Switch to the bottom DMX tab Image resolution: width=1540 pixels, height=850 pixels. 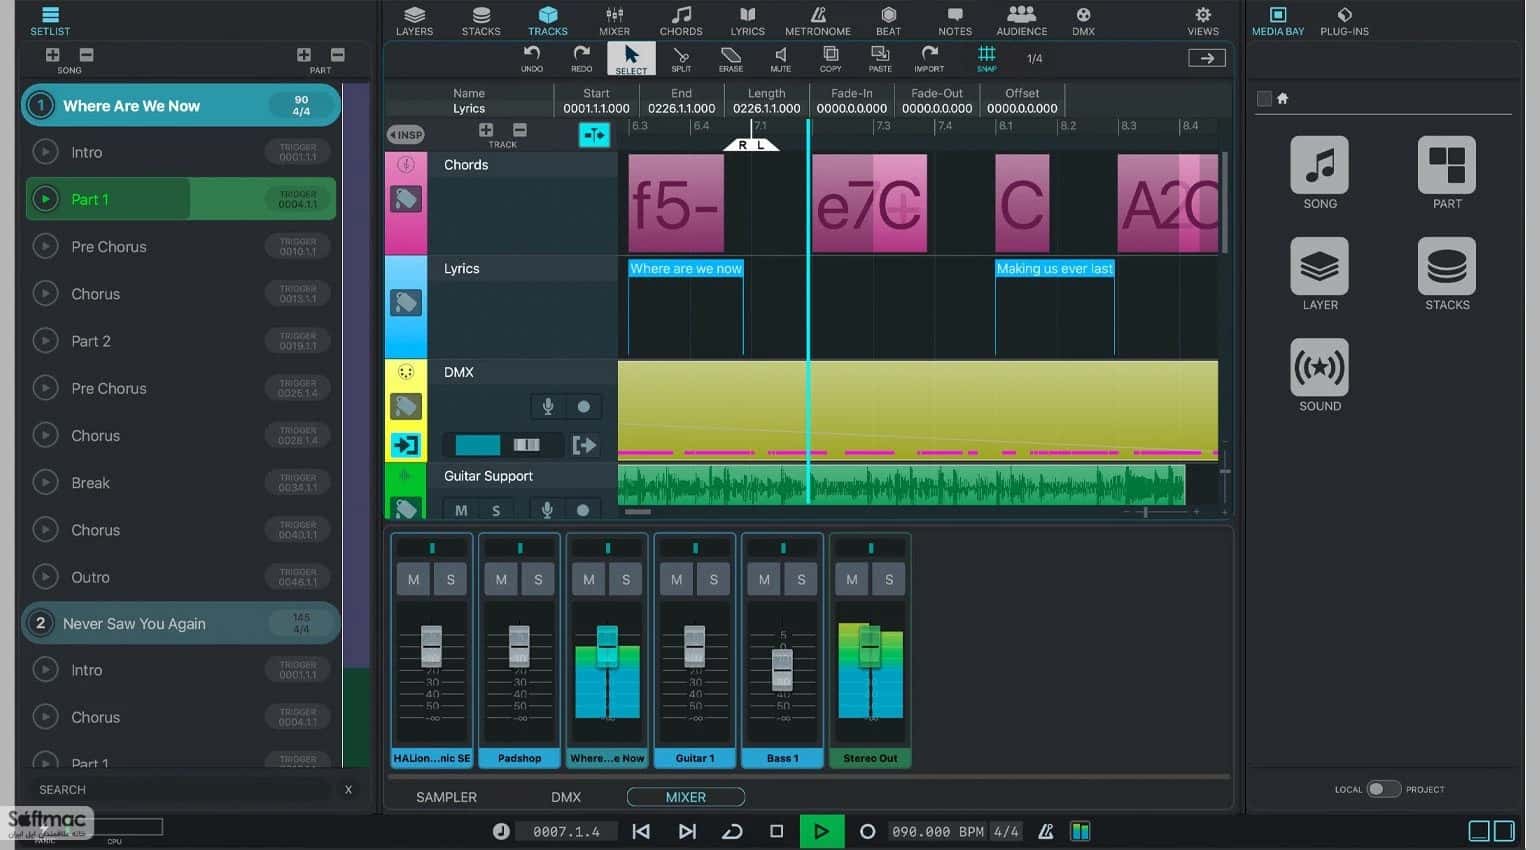[566, 797]
